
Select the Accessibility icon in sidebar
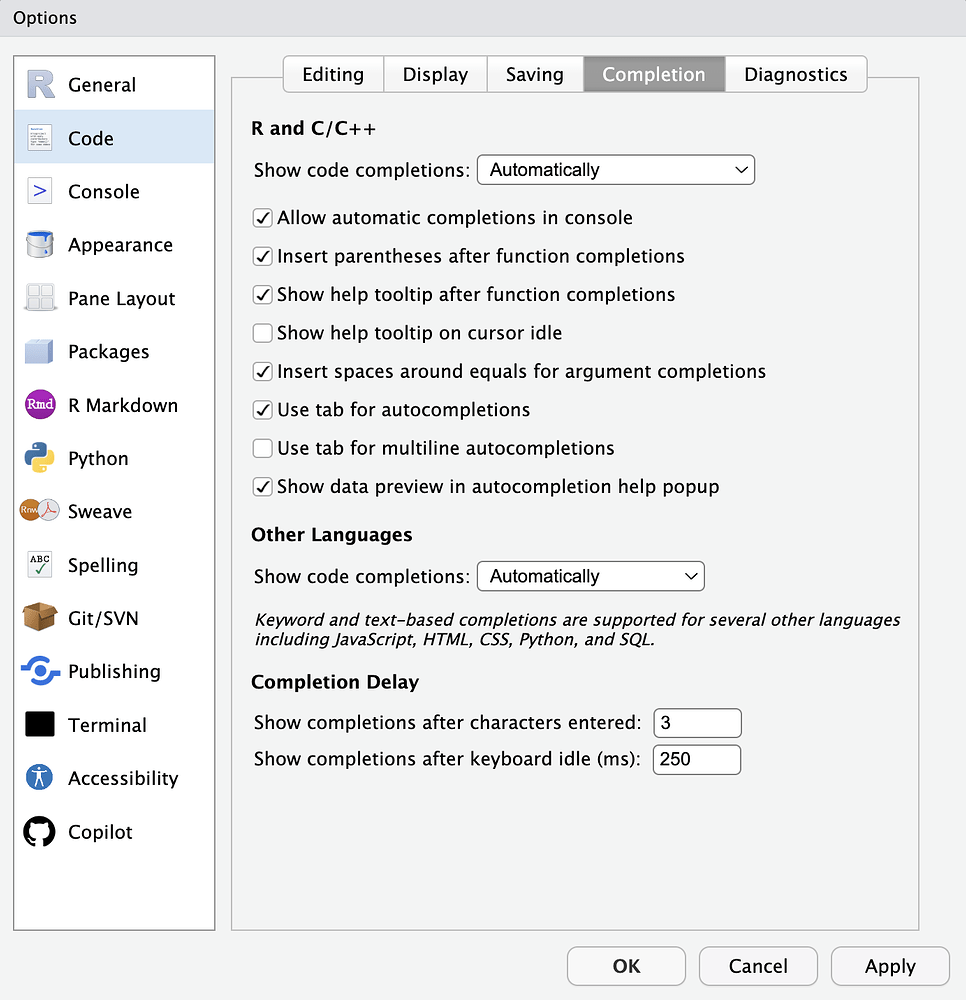tap(40, 777)
